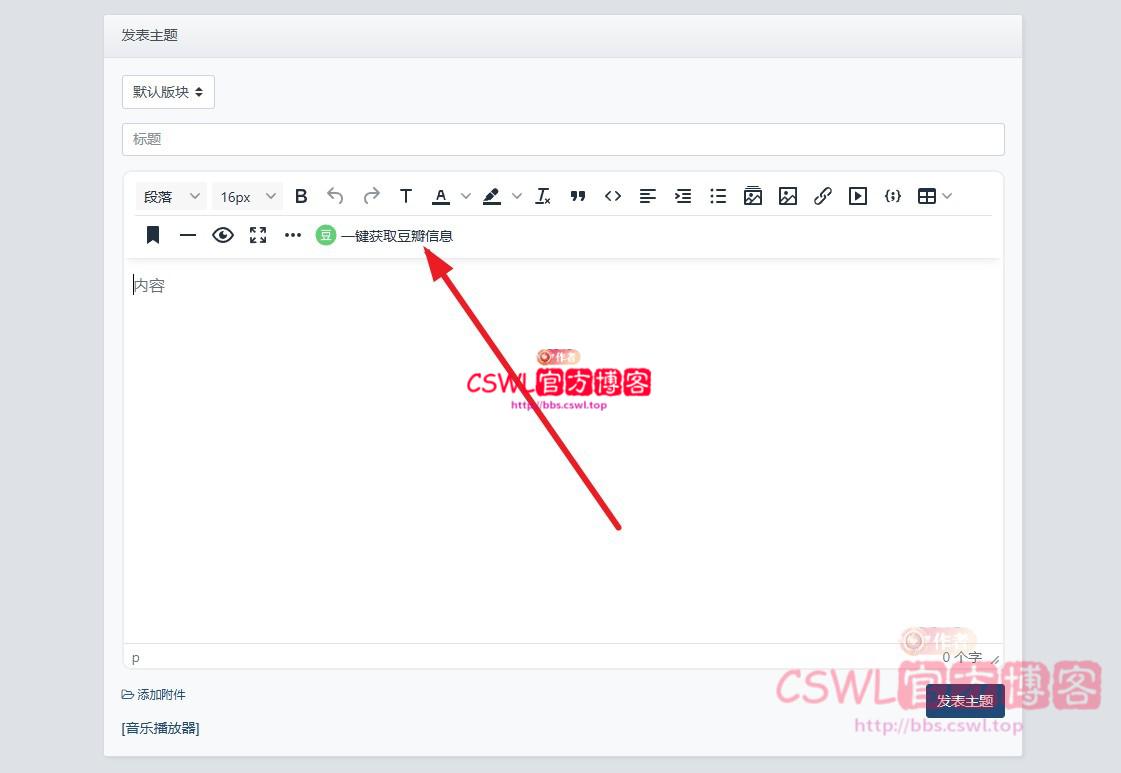Insert a blockquote using the quote icon
1121x773 pixels.
click(577, 196)
